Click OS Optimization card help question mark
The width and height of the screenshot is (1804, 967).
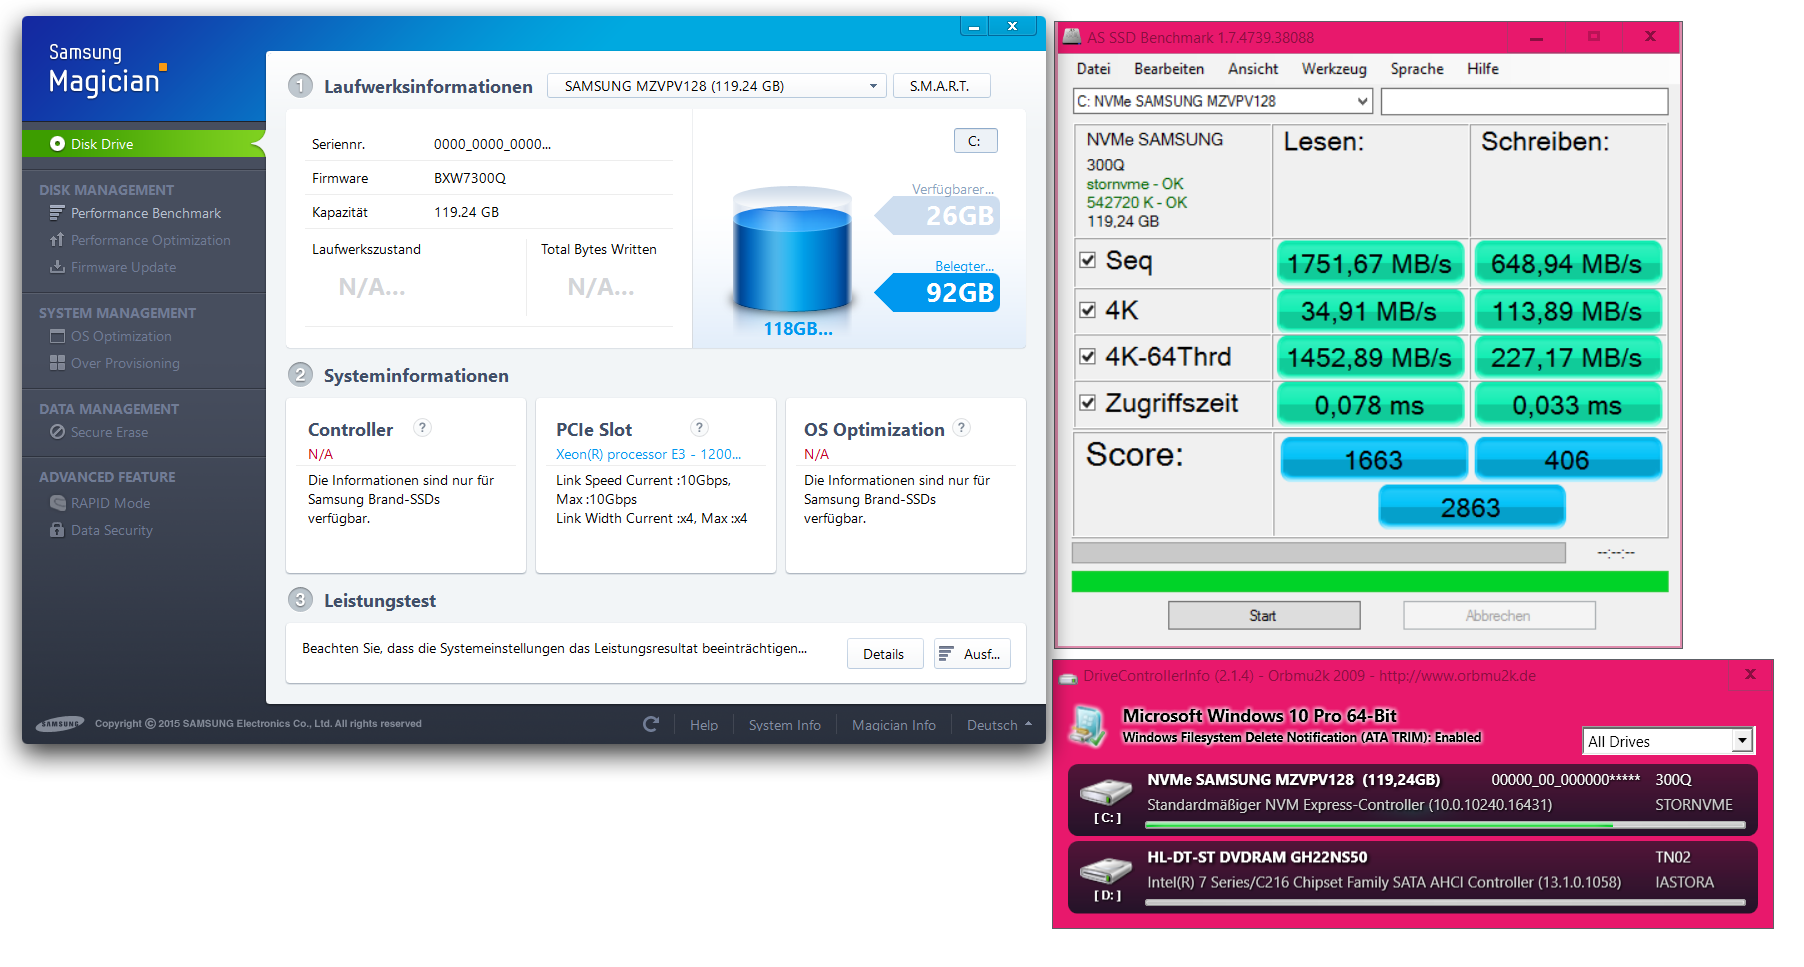click(961, 427)
